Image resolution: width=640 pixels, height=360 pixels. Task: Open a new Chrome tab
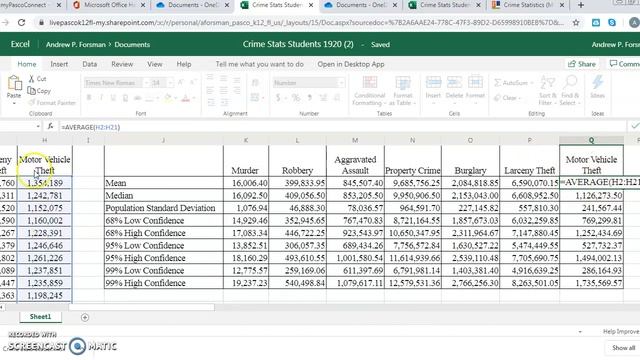pyautogui.click(x=581, y=5)
